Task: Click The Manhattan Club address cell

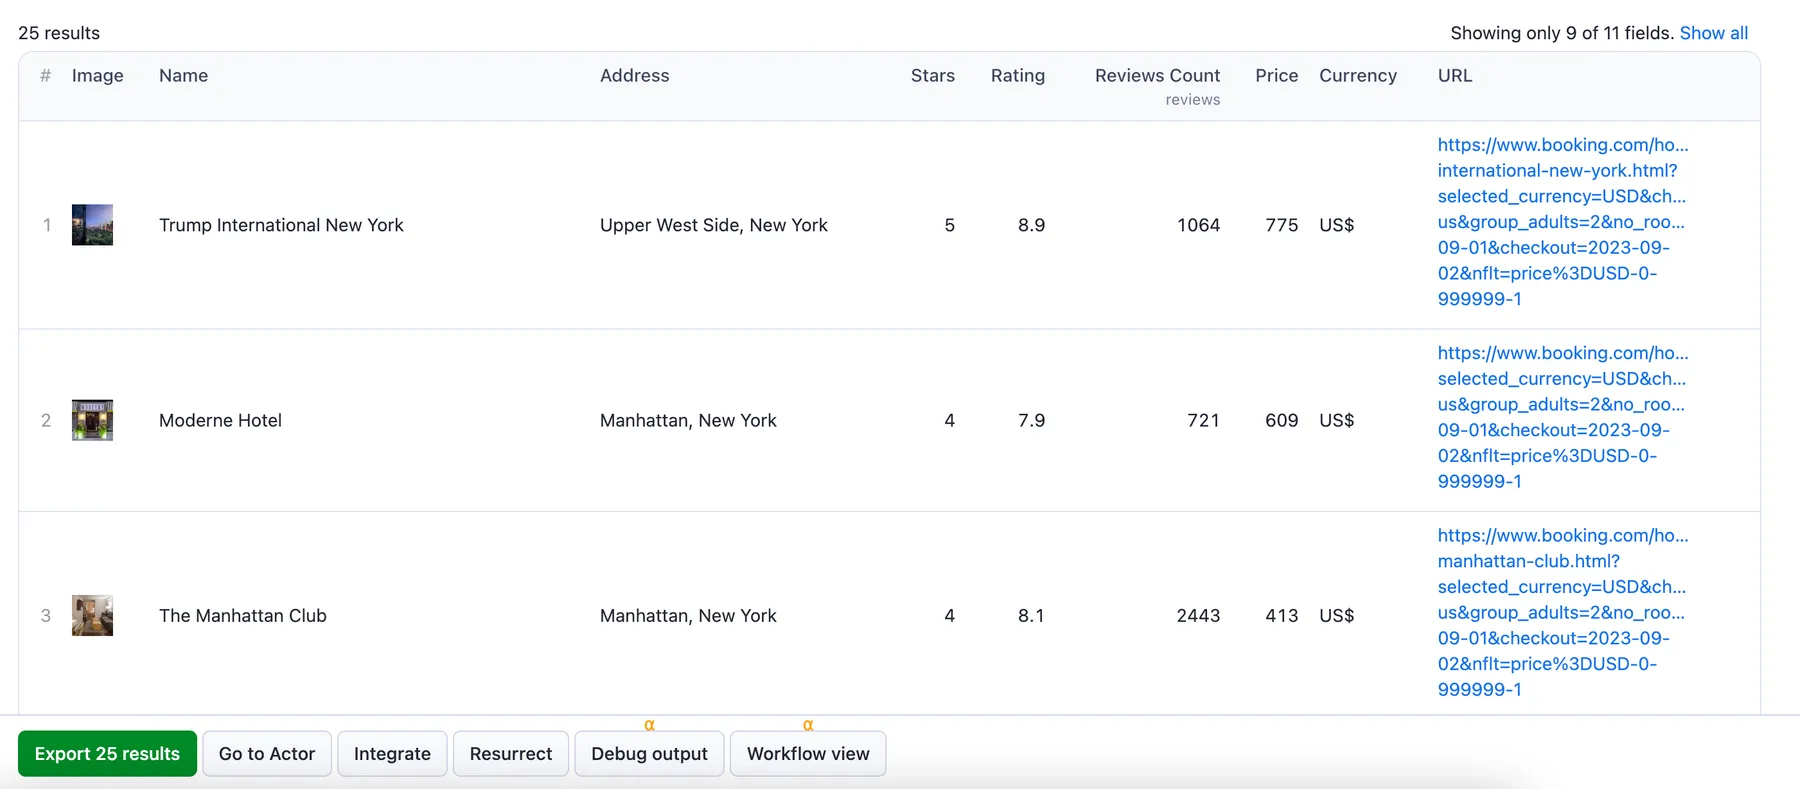Action: point(688,616)
